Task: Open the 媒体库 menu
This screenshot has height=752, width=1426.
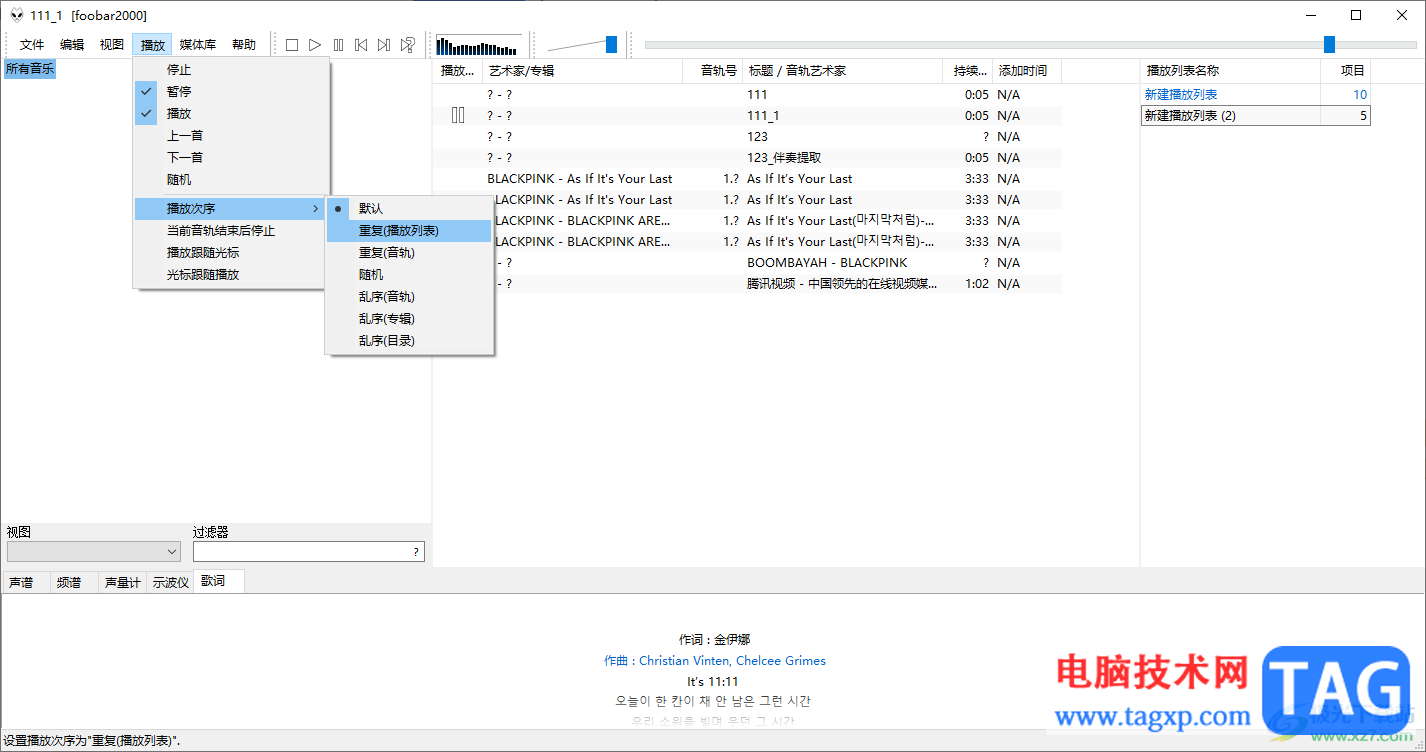Action: pyautogui.click(x=198, y=45)
